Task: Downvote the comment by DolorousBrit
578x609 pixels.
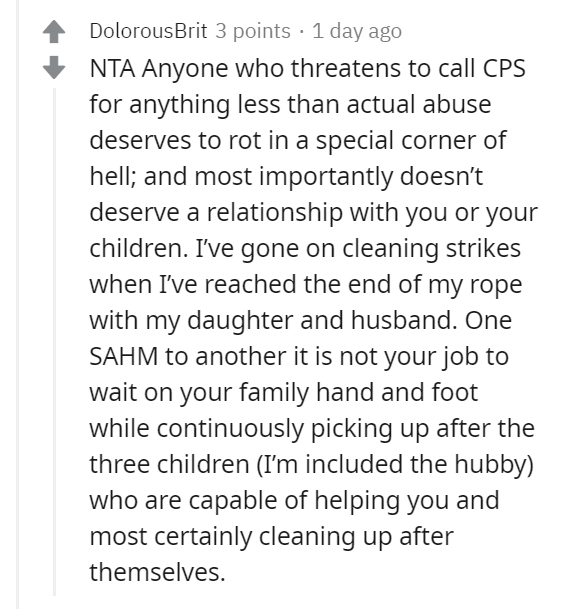Action: tap(54, 68)
